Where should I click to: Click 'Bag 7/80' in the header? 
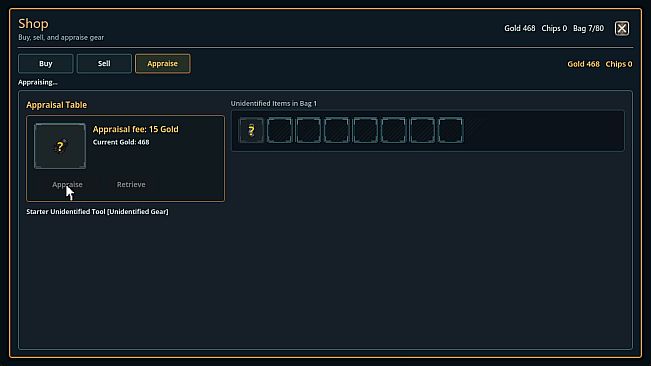588,28
